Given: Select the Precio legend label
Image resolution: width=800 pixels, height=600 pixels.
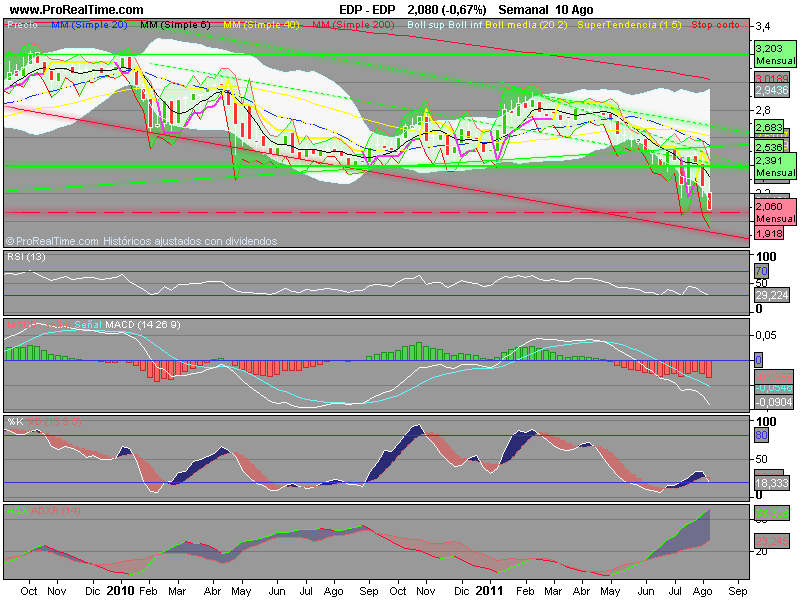Looking at the screenshot, I should tap(22, 24).
